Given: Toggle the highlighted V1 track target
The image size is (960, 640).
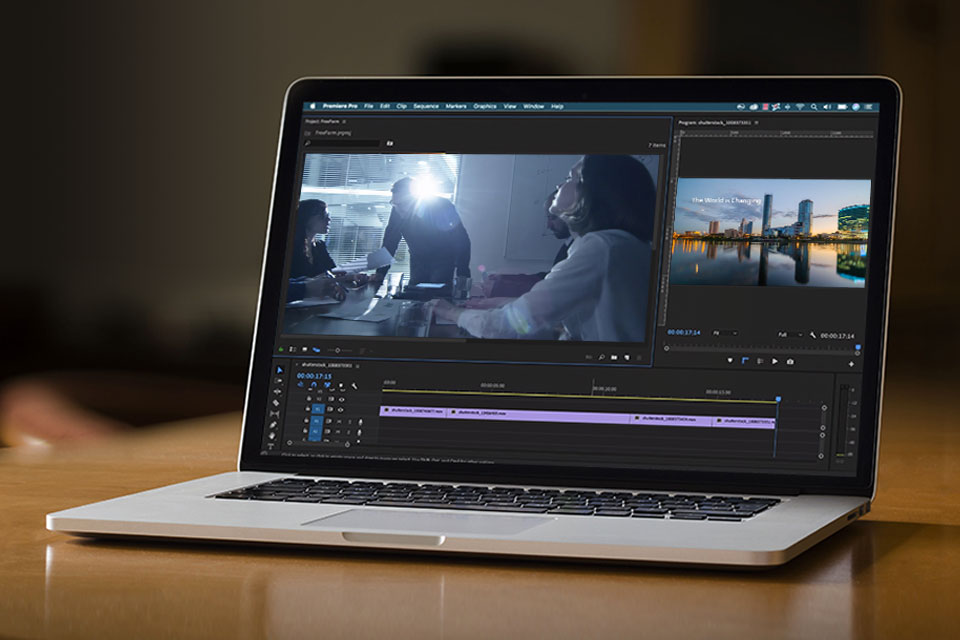Looking at the screenshot, I should tap(317, 409).
